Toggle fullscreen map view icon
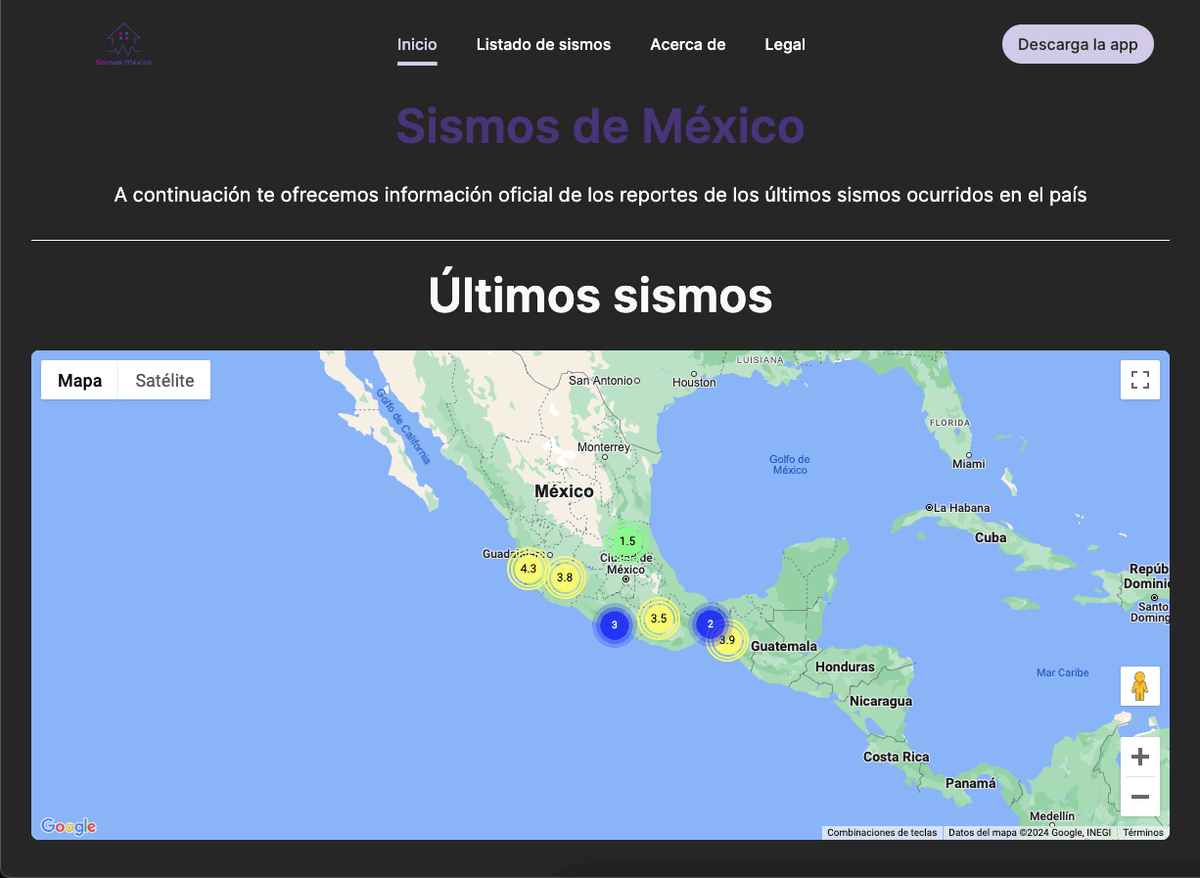 coord(1140,380)
